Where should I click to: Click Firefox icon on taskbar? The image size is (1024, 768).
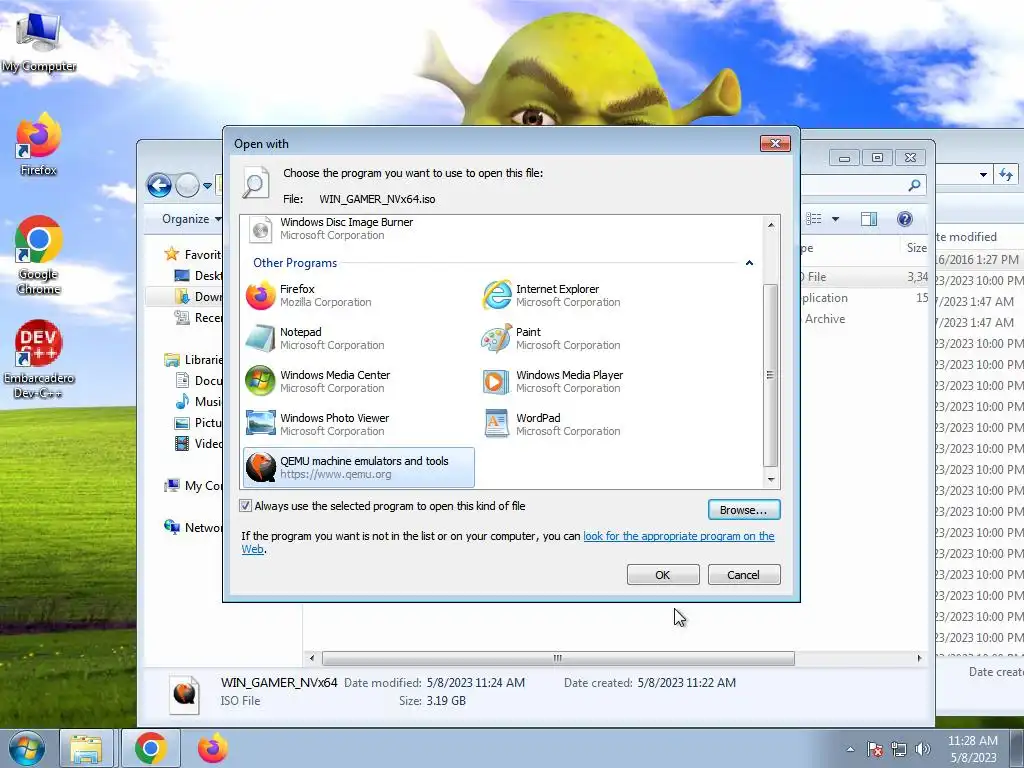[213, 749]
